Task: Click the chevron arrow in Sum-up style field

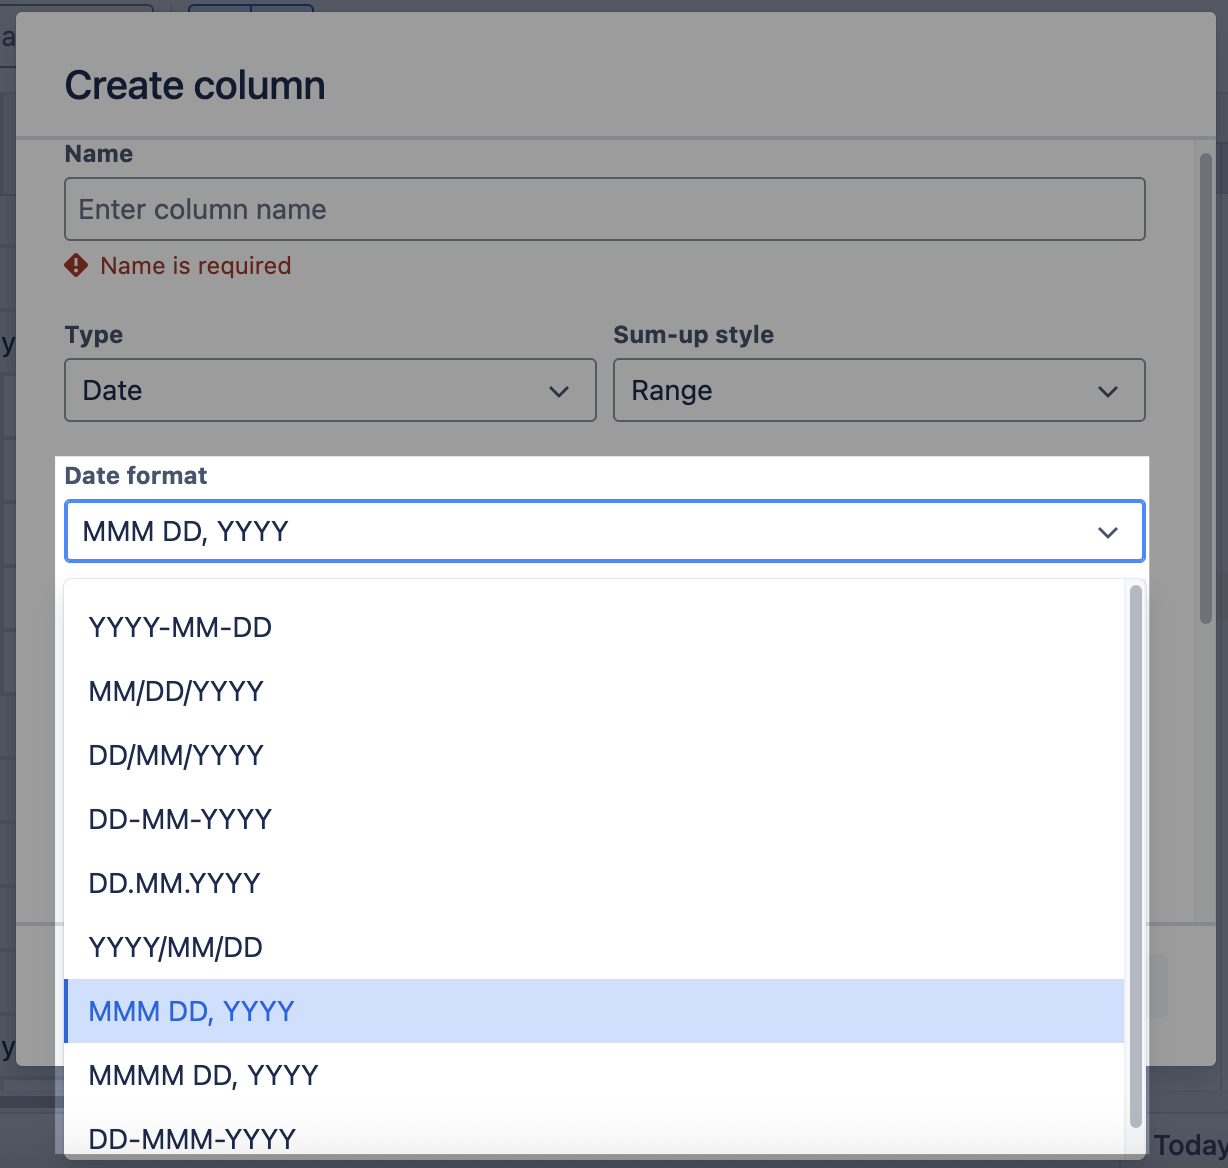Action: (x=1107, y=391)
